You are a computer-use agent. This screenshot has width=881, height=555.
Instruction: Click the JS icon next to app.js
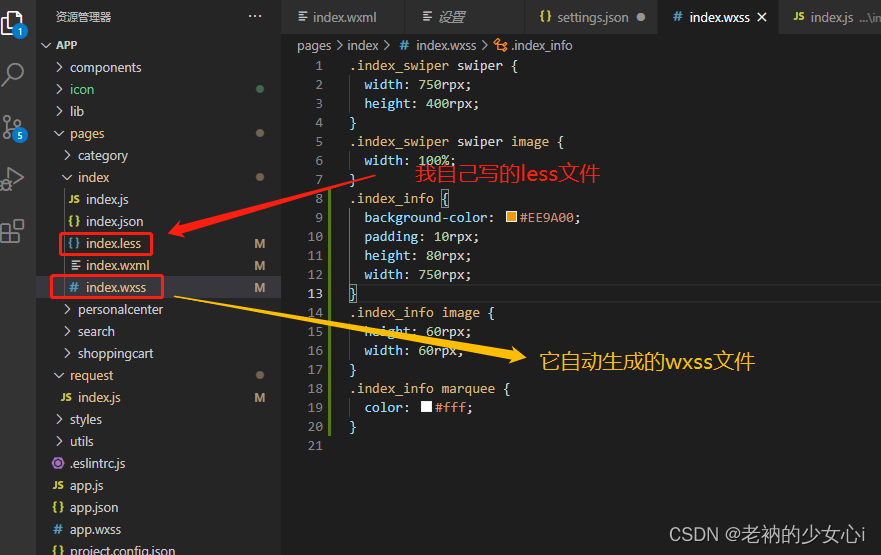point(58,485)
